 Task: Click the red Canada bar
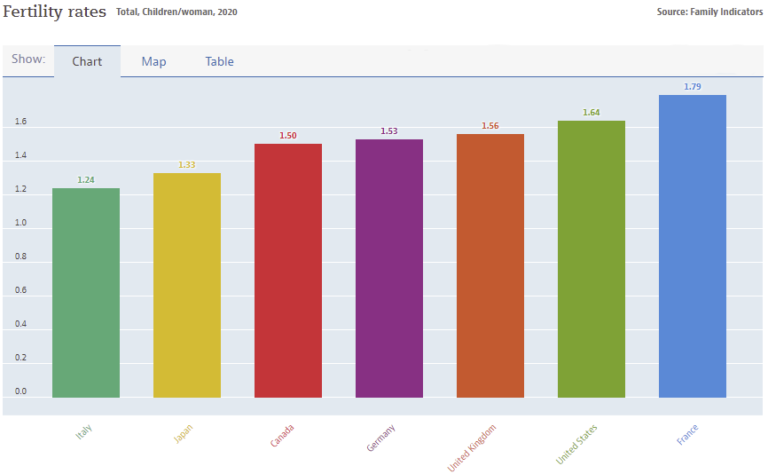288,270
